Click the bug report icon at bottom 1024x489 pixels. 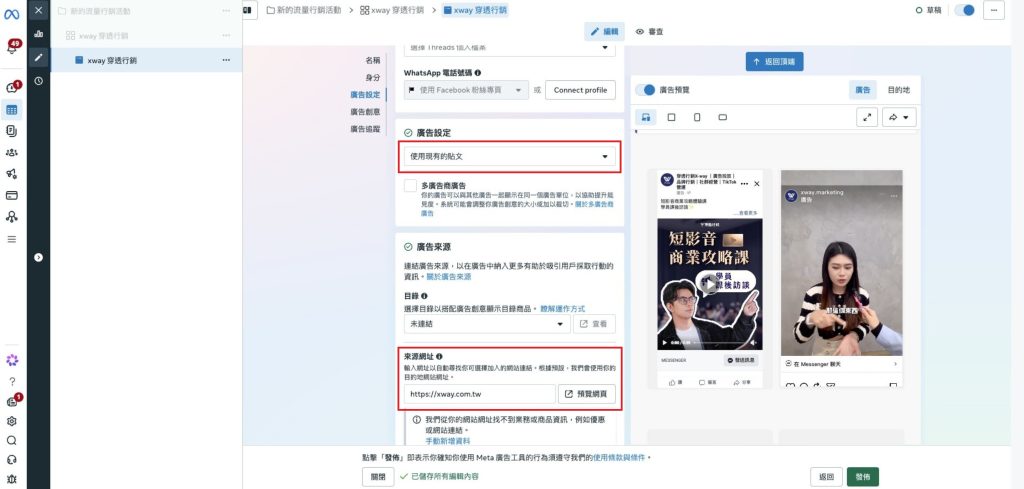click(x=12, y=479)
